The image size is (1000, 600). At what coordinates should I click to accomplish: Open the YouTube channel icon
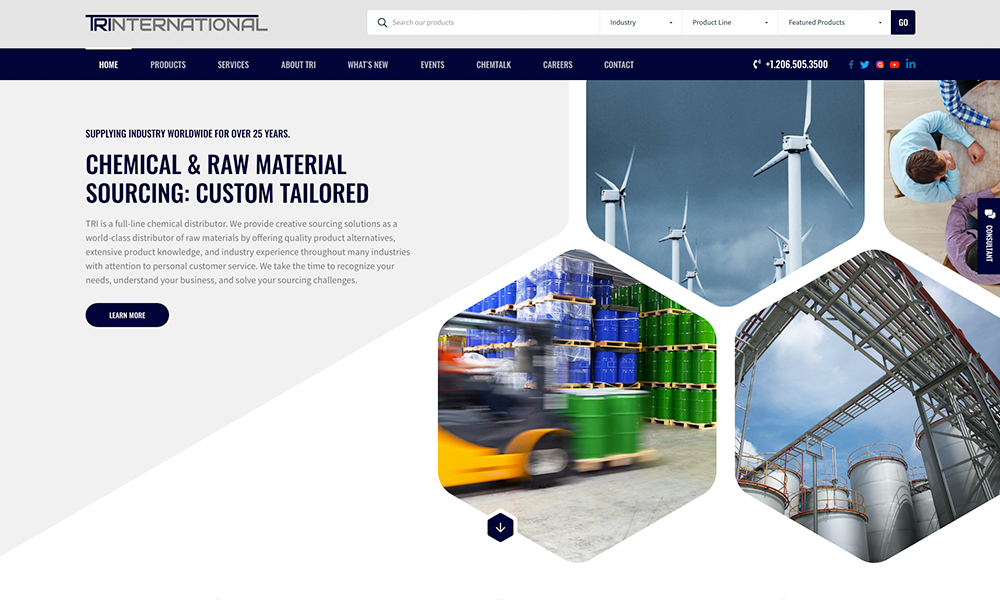[895, 65]
